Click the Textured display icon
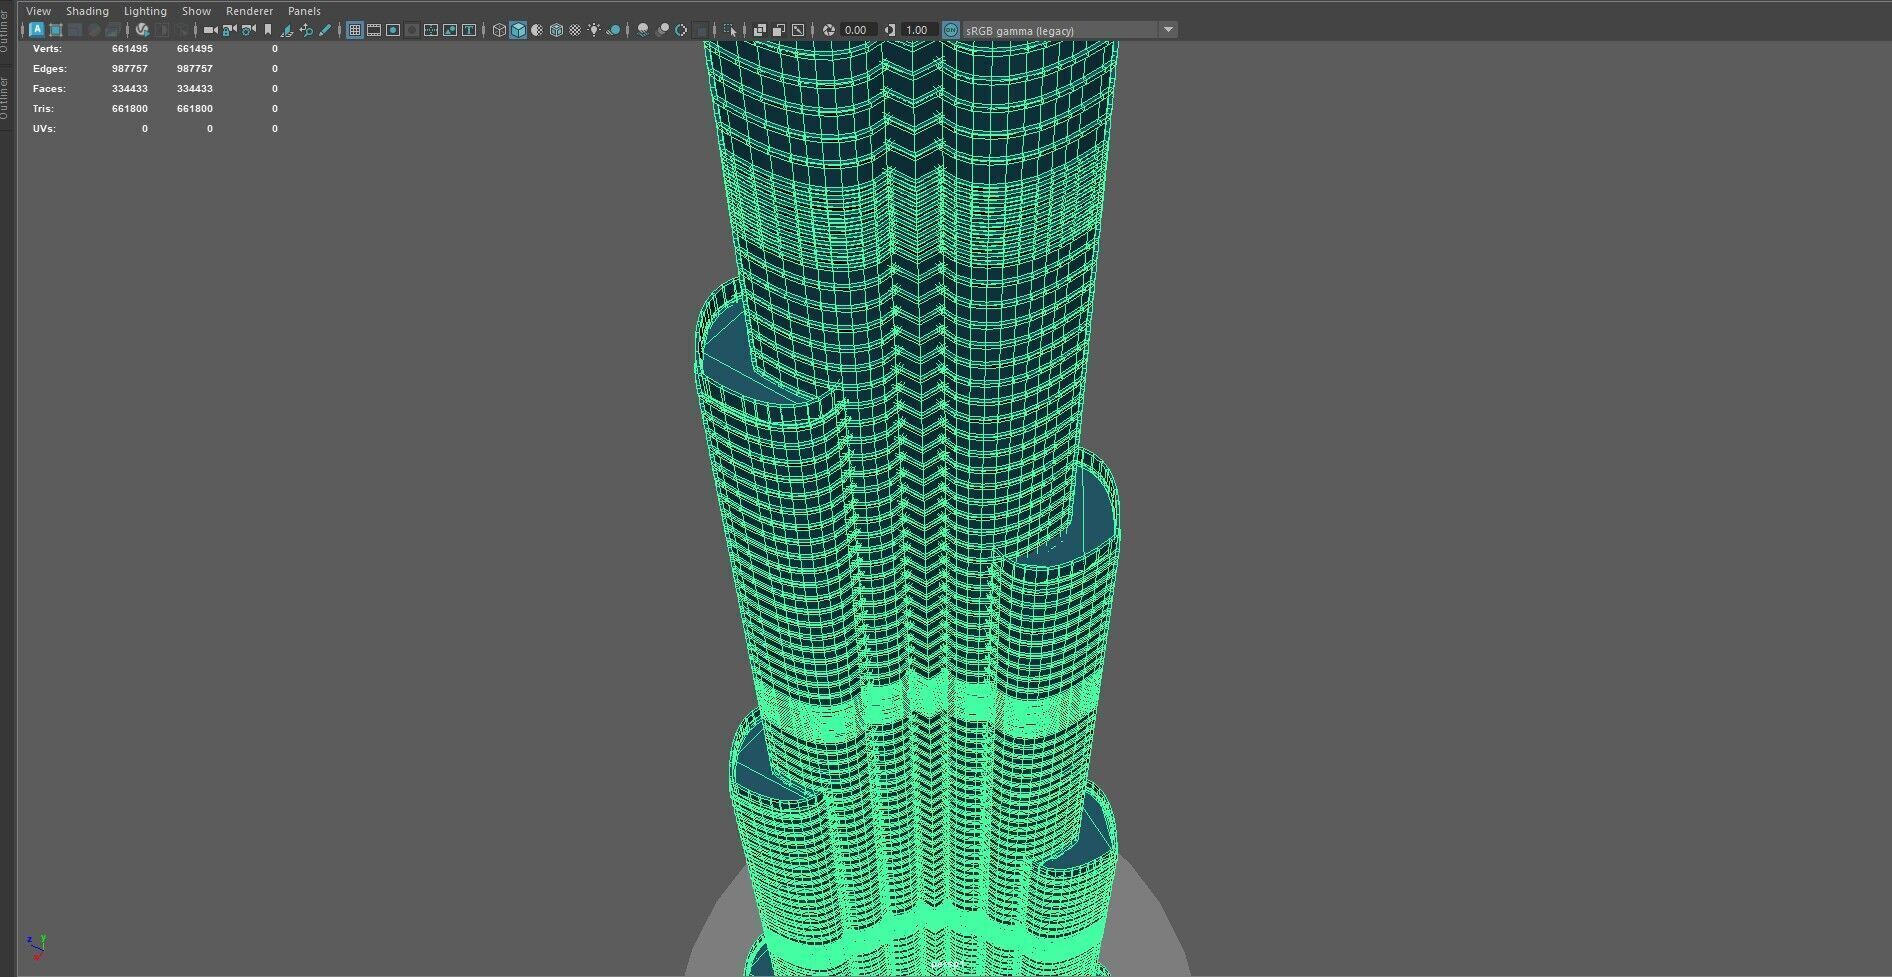The height and width of the screenshot is (977, 1892). click(x=575, y=30)
